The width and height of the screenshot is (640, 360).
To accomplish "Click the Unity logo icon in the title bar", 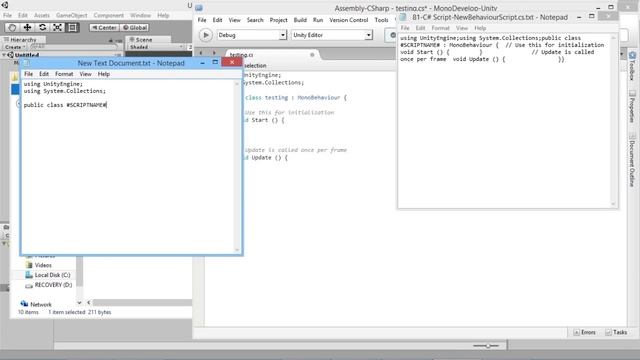I will pos(4,5).
